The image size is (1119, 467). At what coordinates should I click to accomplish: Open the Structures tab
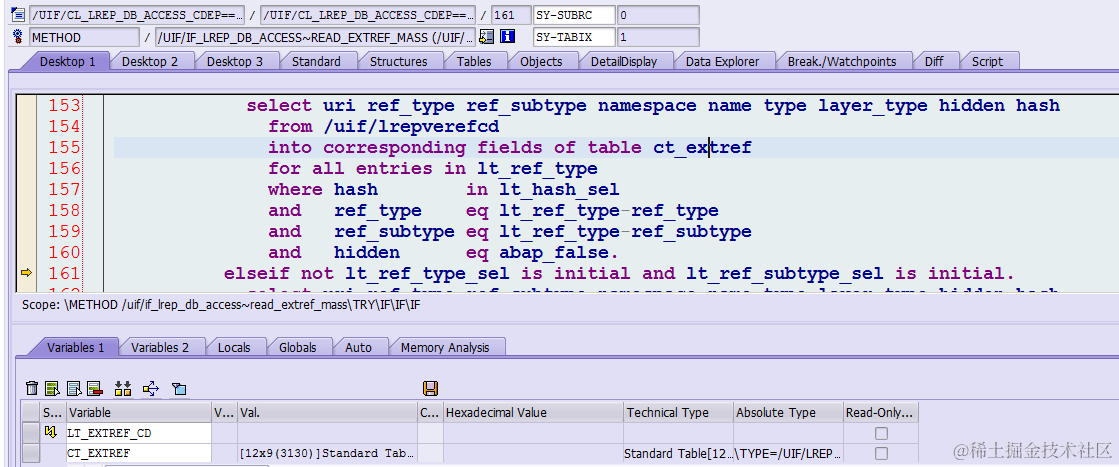pyautogui.click(x=398, y=61)
